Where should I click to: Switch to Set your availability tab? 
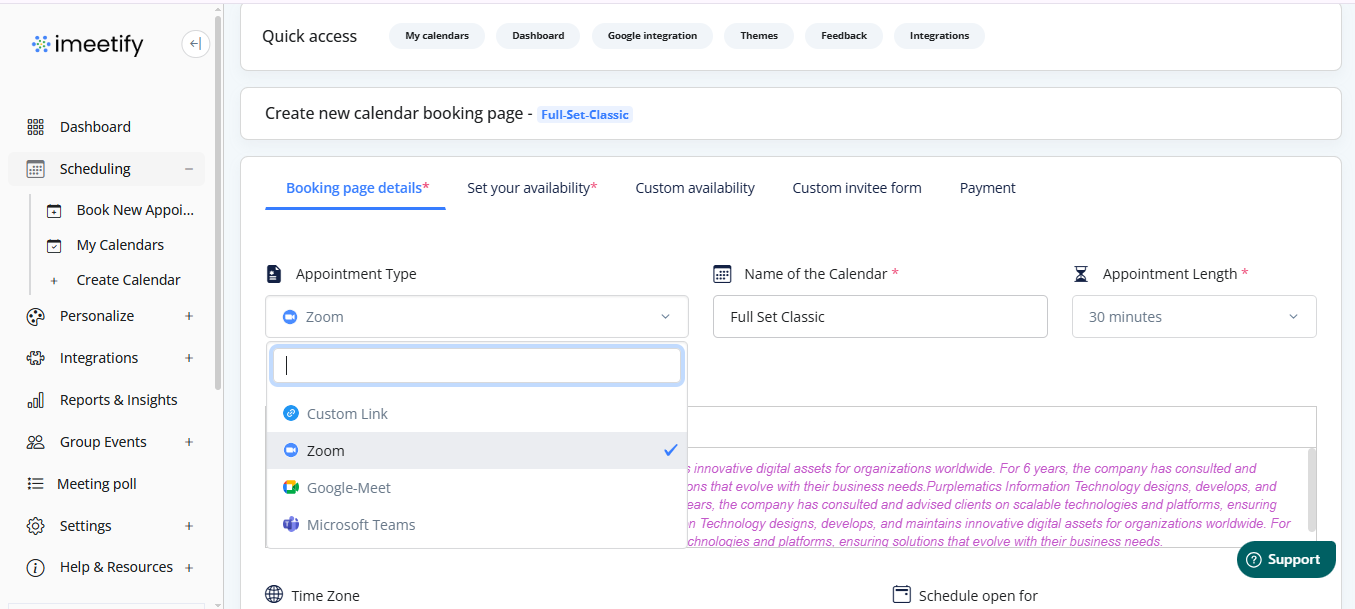coord(531,188)
